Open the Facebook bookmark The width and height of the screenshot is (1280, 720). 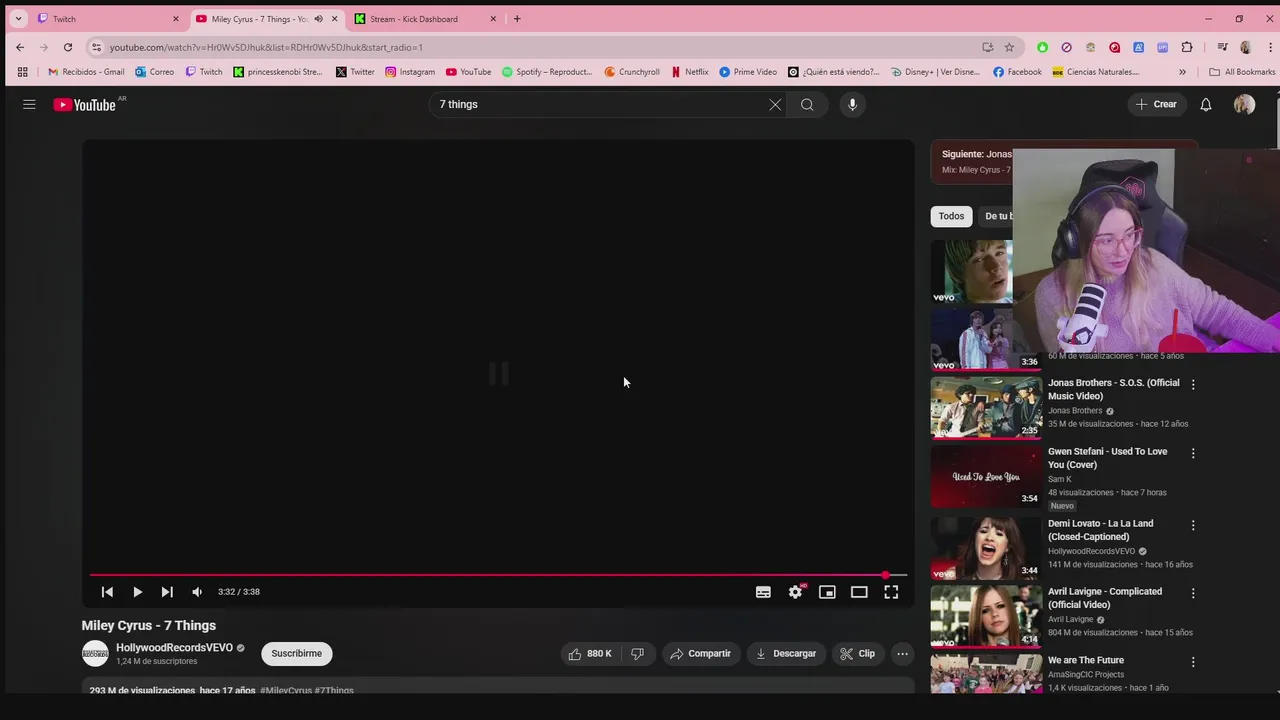tap(1017, 72)
